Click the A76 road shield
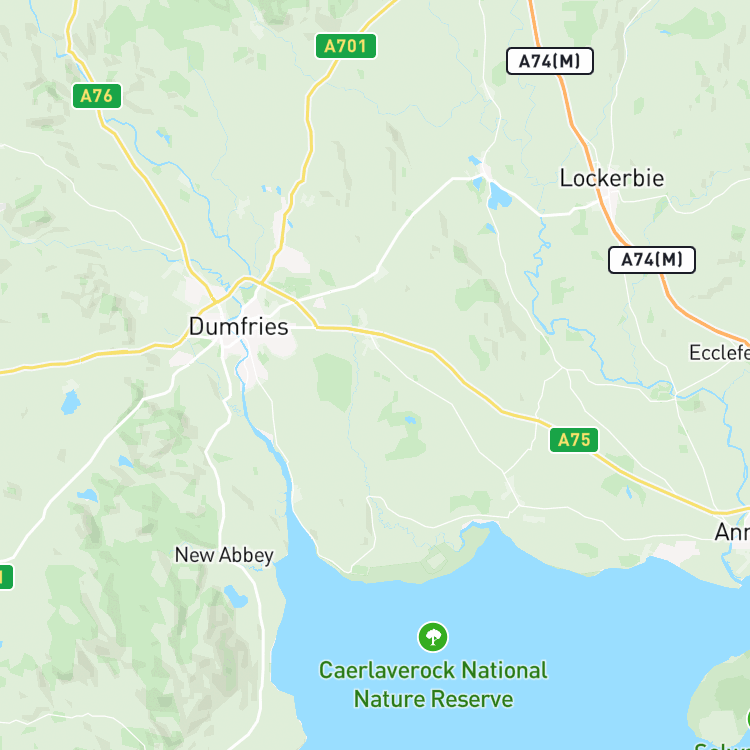 coord(97,96)
